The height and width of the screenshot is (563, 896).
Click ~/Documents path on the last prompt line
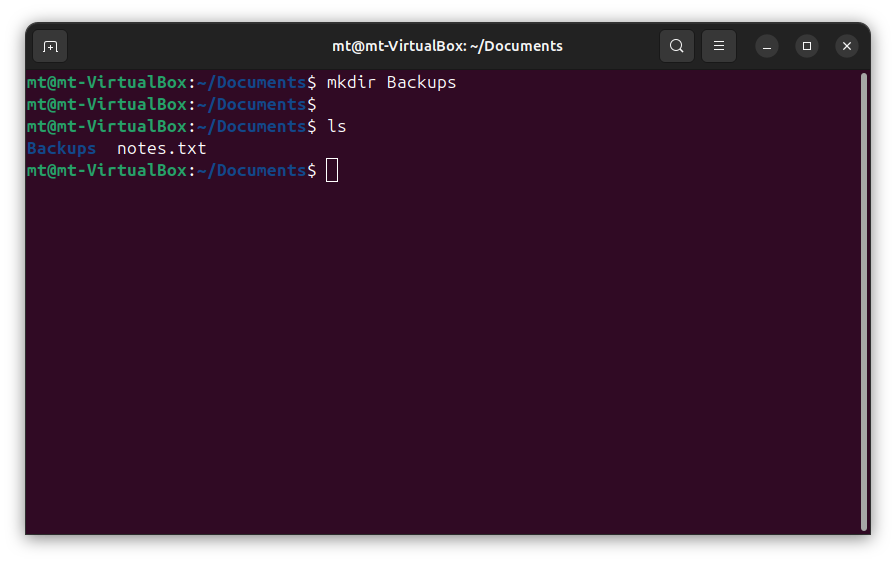(250, 170)
